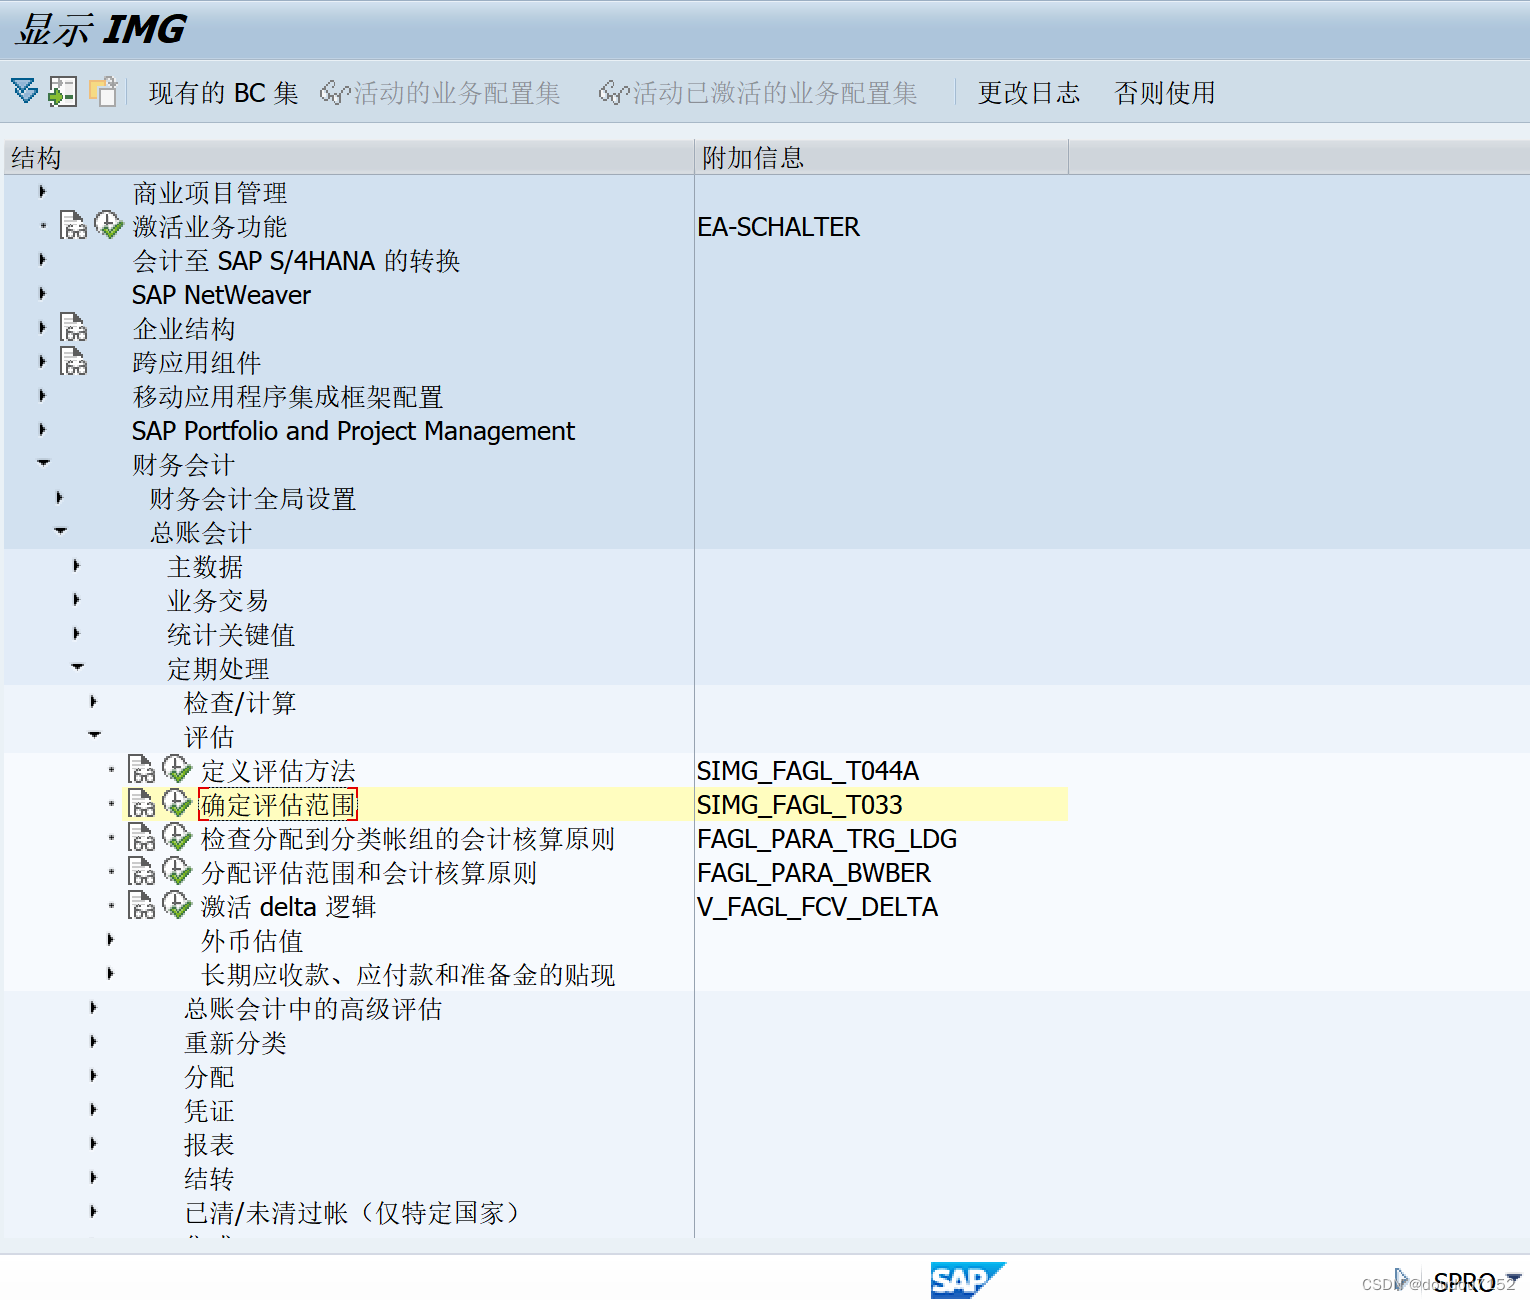Image resolution: width=1530 pixels, height=1300 pixels.
Task: Click the 结构 column header
Action: 348,157
